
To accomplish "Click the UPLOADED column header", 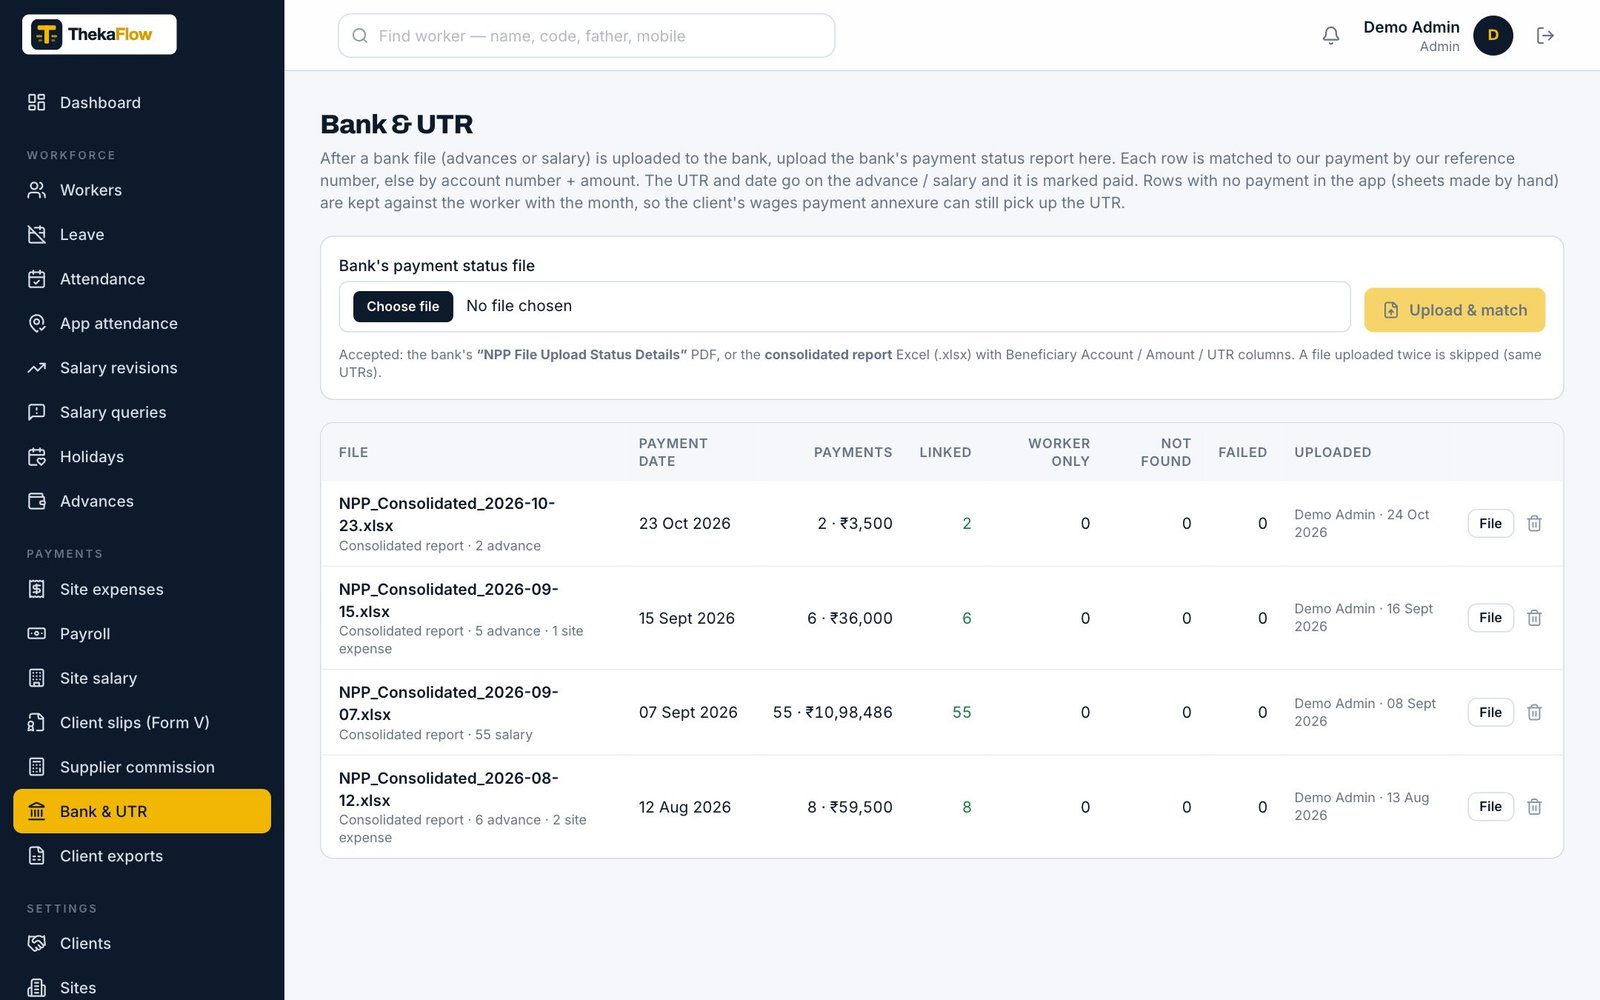I will coord(1333,452).
